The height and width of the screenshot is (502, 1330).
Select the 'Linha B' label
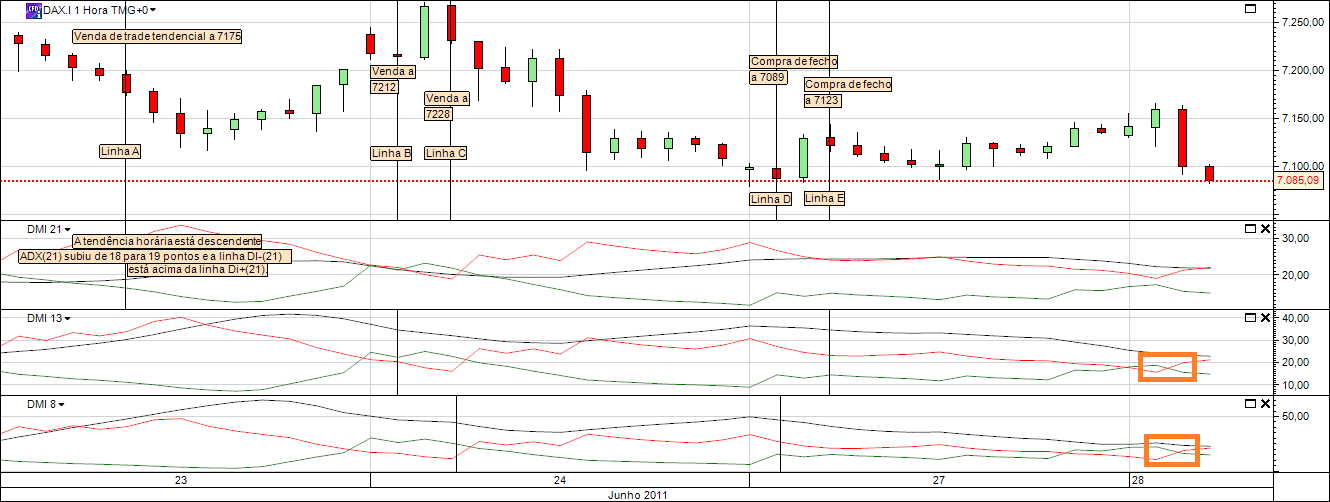click(x=391, y=153)
